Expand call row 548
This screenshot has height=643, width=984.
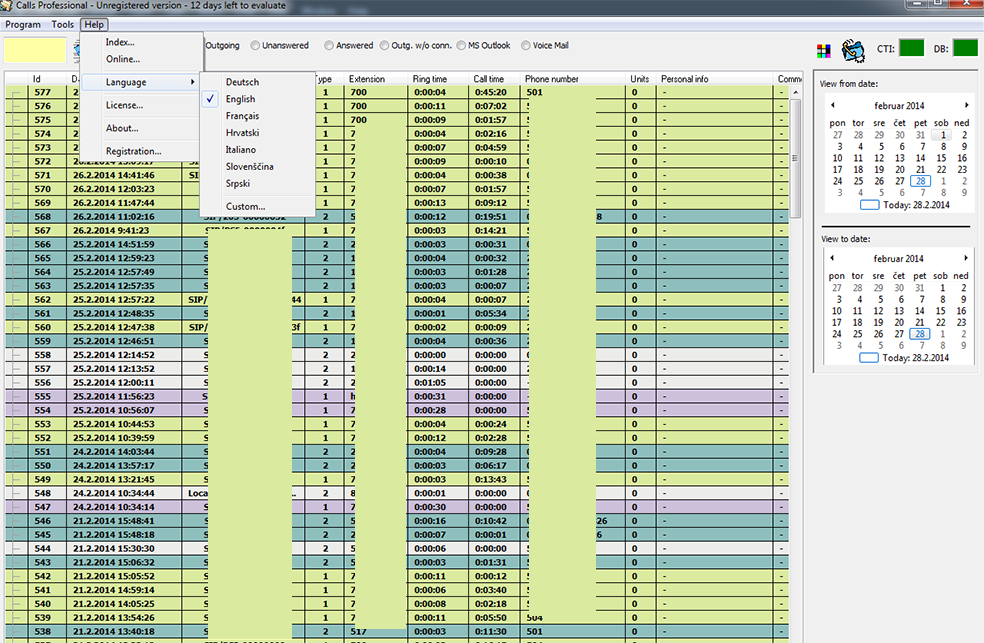(x=16, y=493)
